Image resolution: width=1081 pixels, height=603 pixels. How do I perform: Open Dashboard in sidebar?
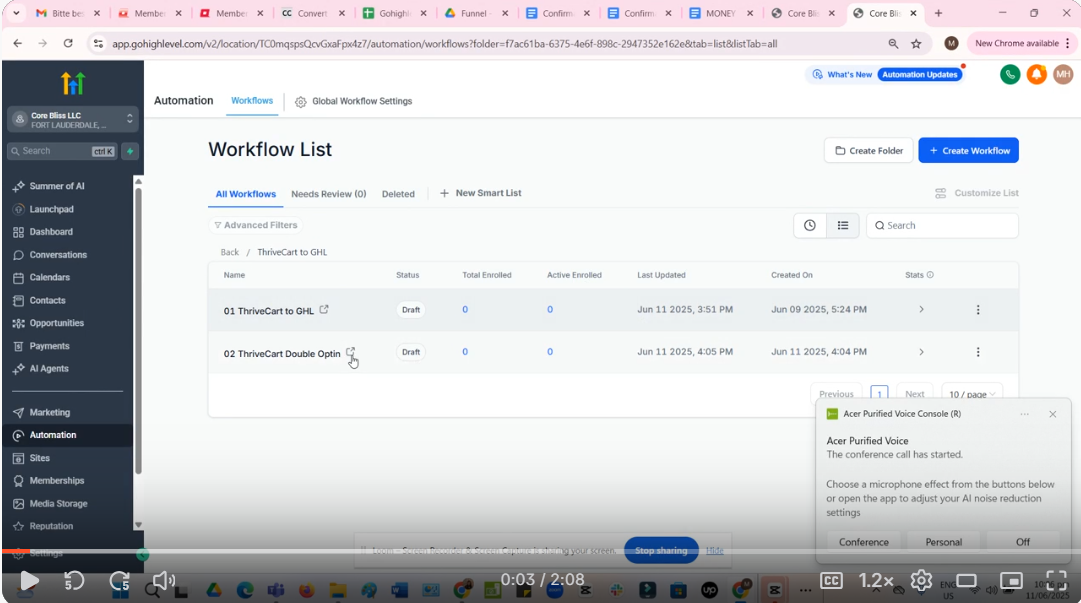click(x=51, y=232)
